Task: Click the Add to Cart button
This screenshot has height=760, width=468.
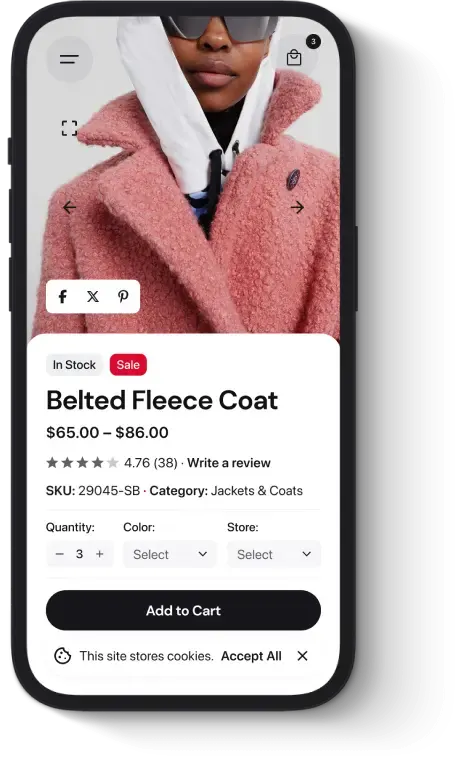Action: [183, 610]
